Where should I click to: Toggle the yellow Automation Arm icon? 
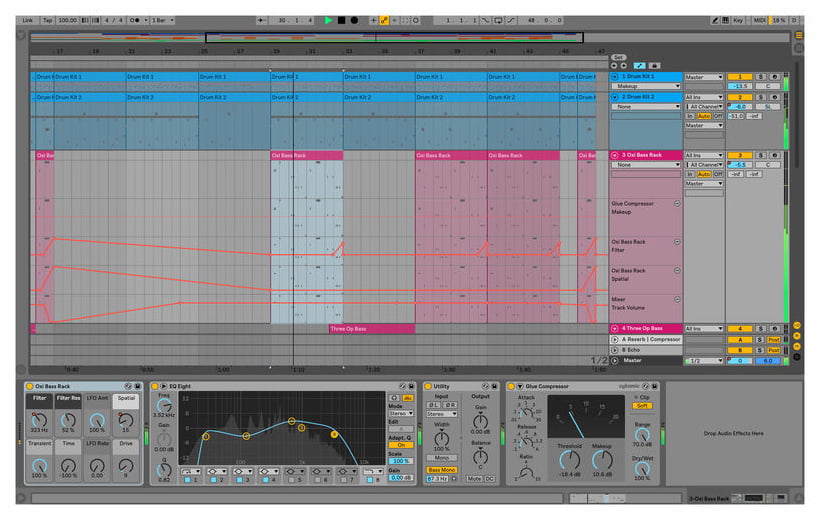384,20
